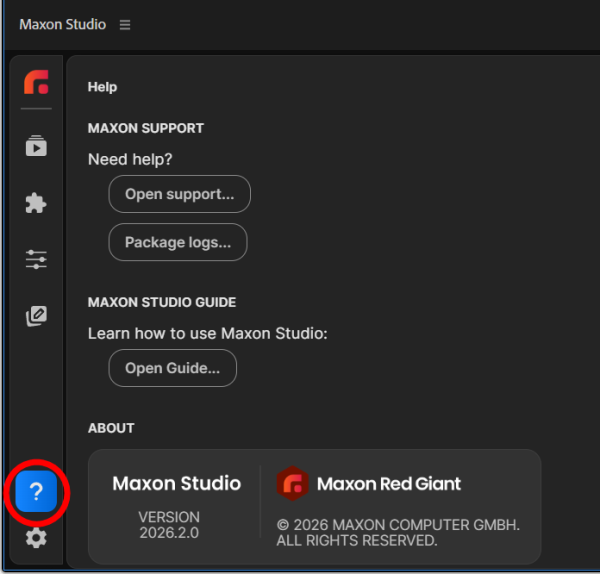Click the MAXON STUDIO GUIDE heading

tap(162, 302)
